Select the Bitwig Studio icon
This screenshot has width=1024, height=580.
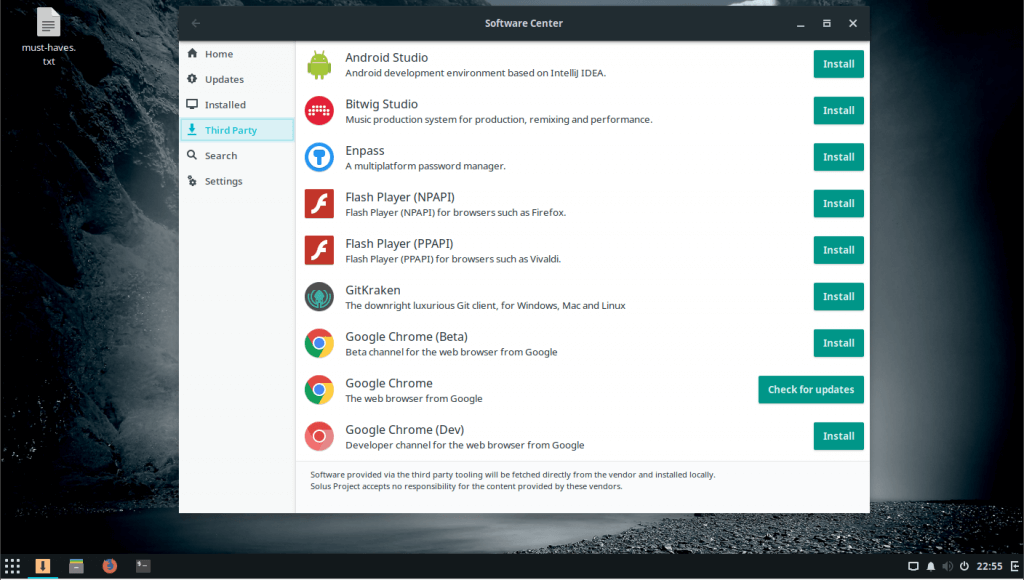(x=319, y=111)
